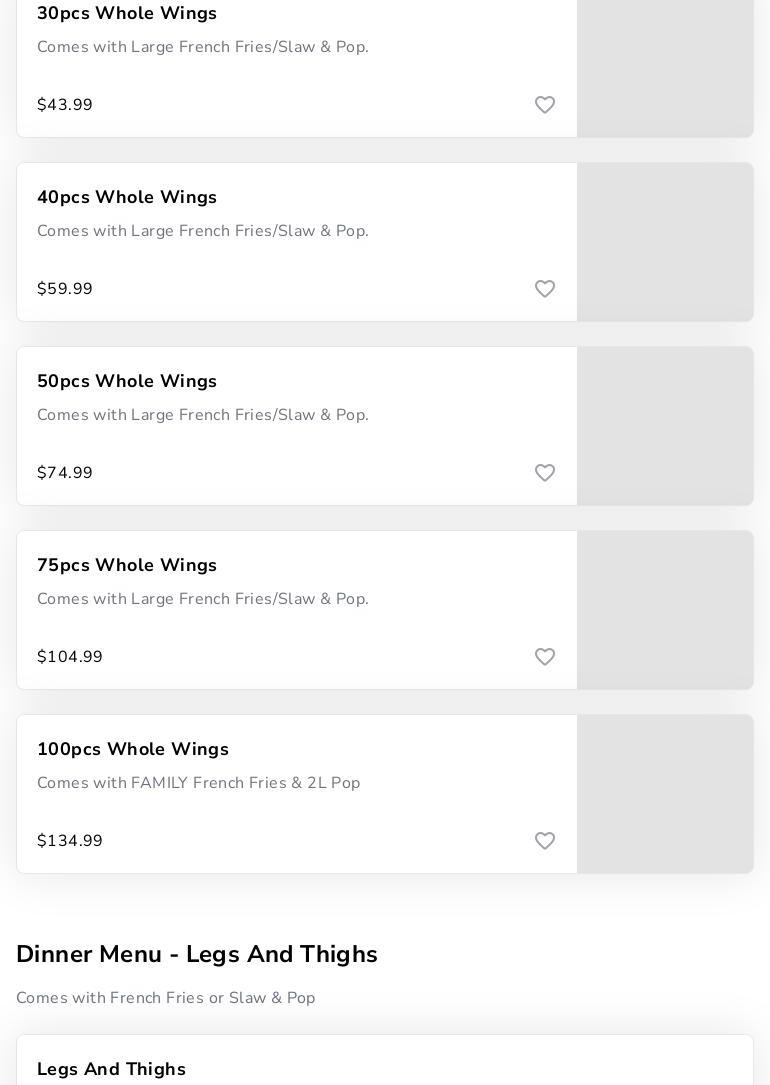Favorite the 30pcs Whole Wings item
770x1085 pixels.
tap(545, 105)
